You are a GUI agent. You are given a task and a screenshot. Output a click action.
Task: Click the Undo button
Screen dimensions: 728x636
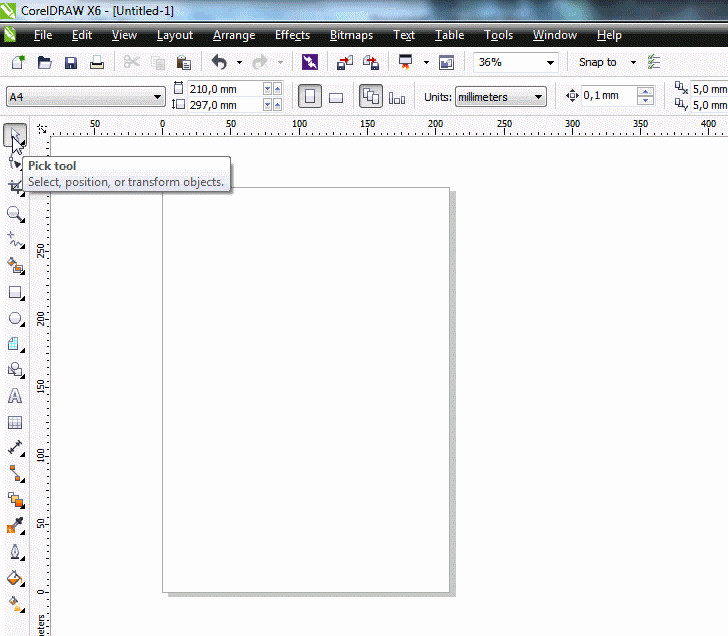(219, 62)
